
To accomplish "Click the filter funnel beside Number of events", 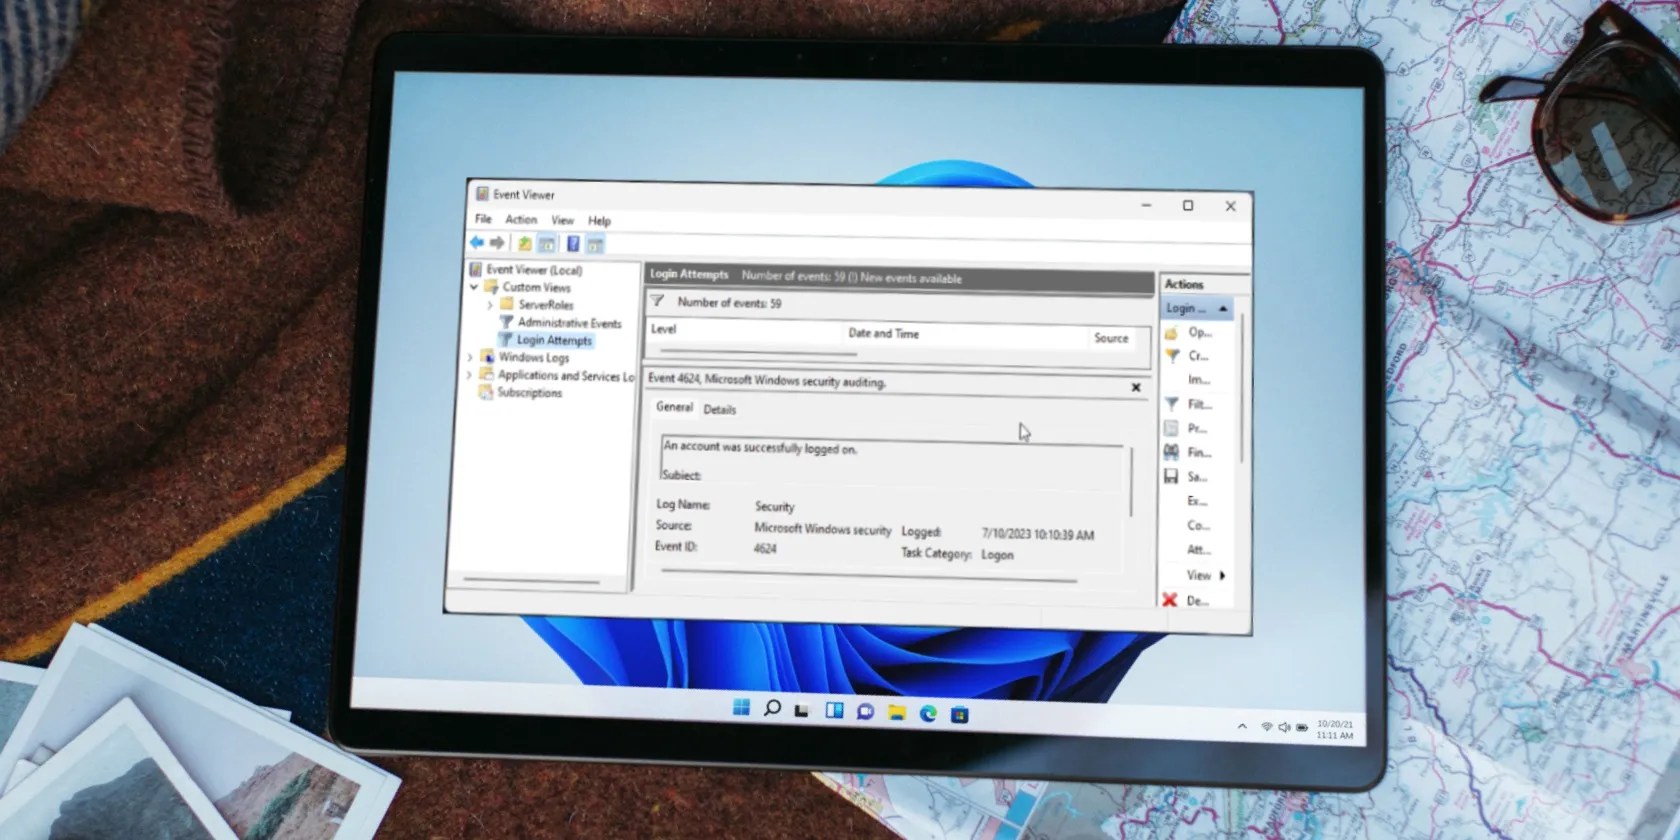I will click(657, 300).
